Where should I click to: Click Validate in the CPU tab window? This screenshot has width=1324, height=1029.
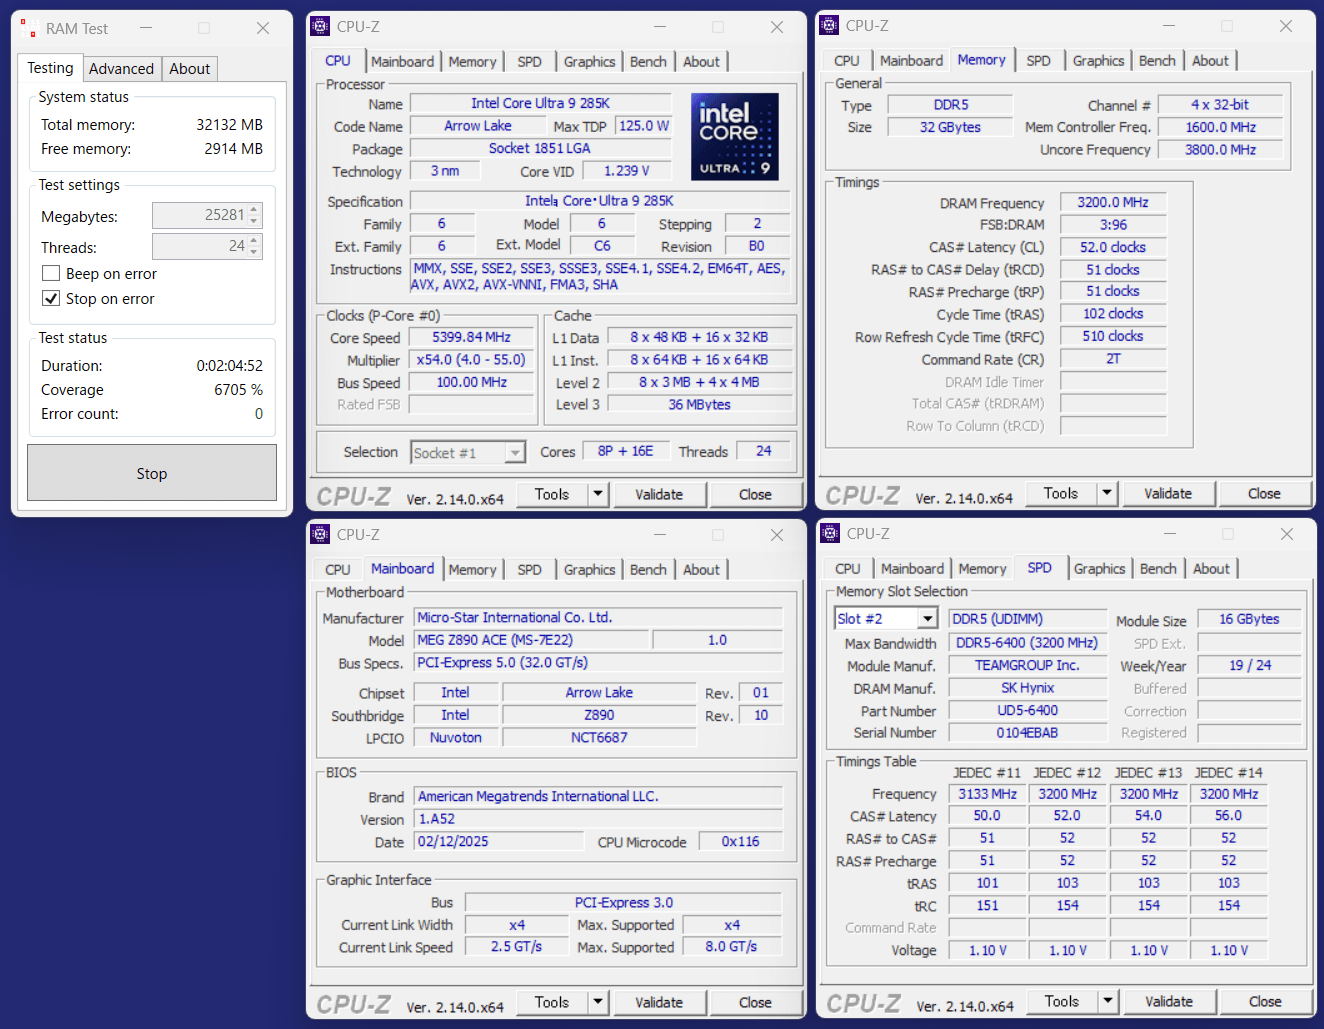pyautogui.click(x=659, y=494)
